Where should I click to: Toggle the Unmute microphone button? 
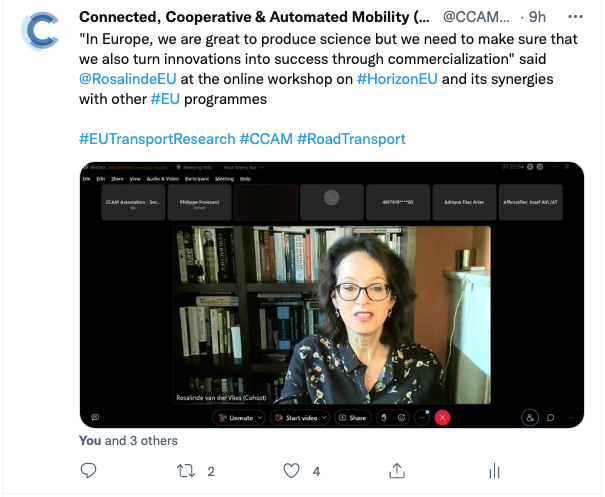236,418
